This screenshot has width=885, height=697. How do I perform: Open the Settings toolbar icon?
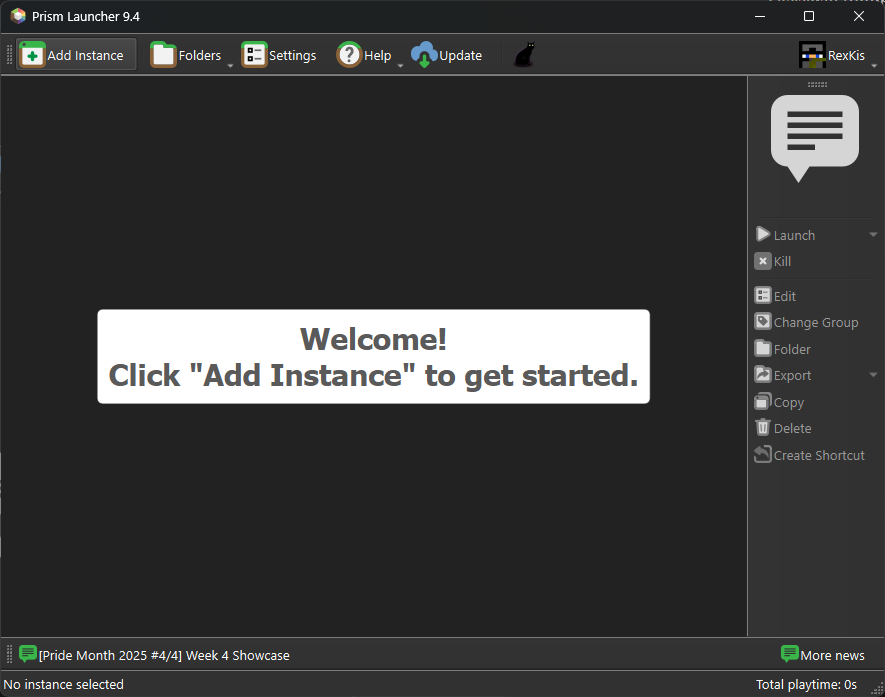pyautogui.click(x=254, y=55)
